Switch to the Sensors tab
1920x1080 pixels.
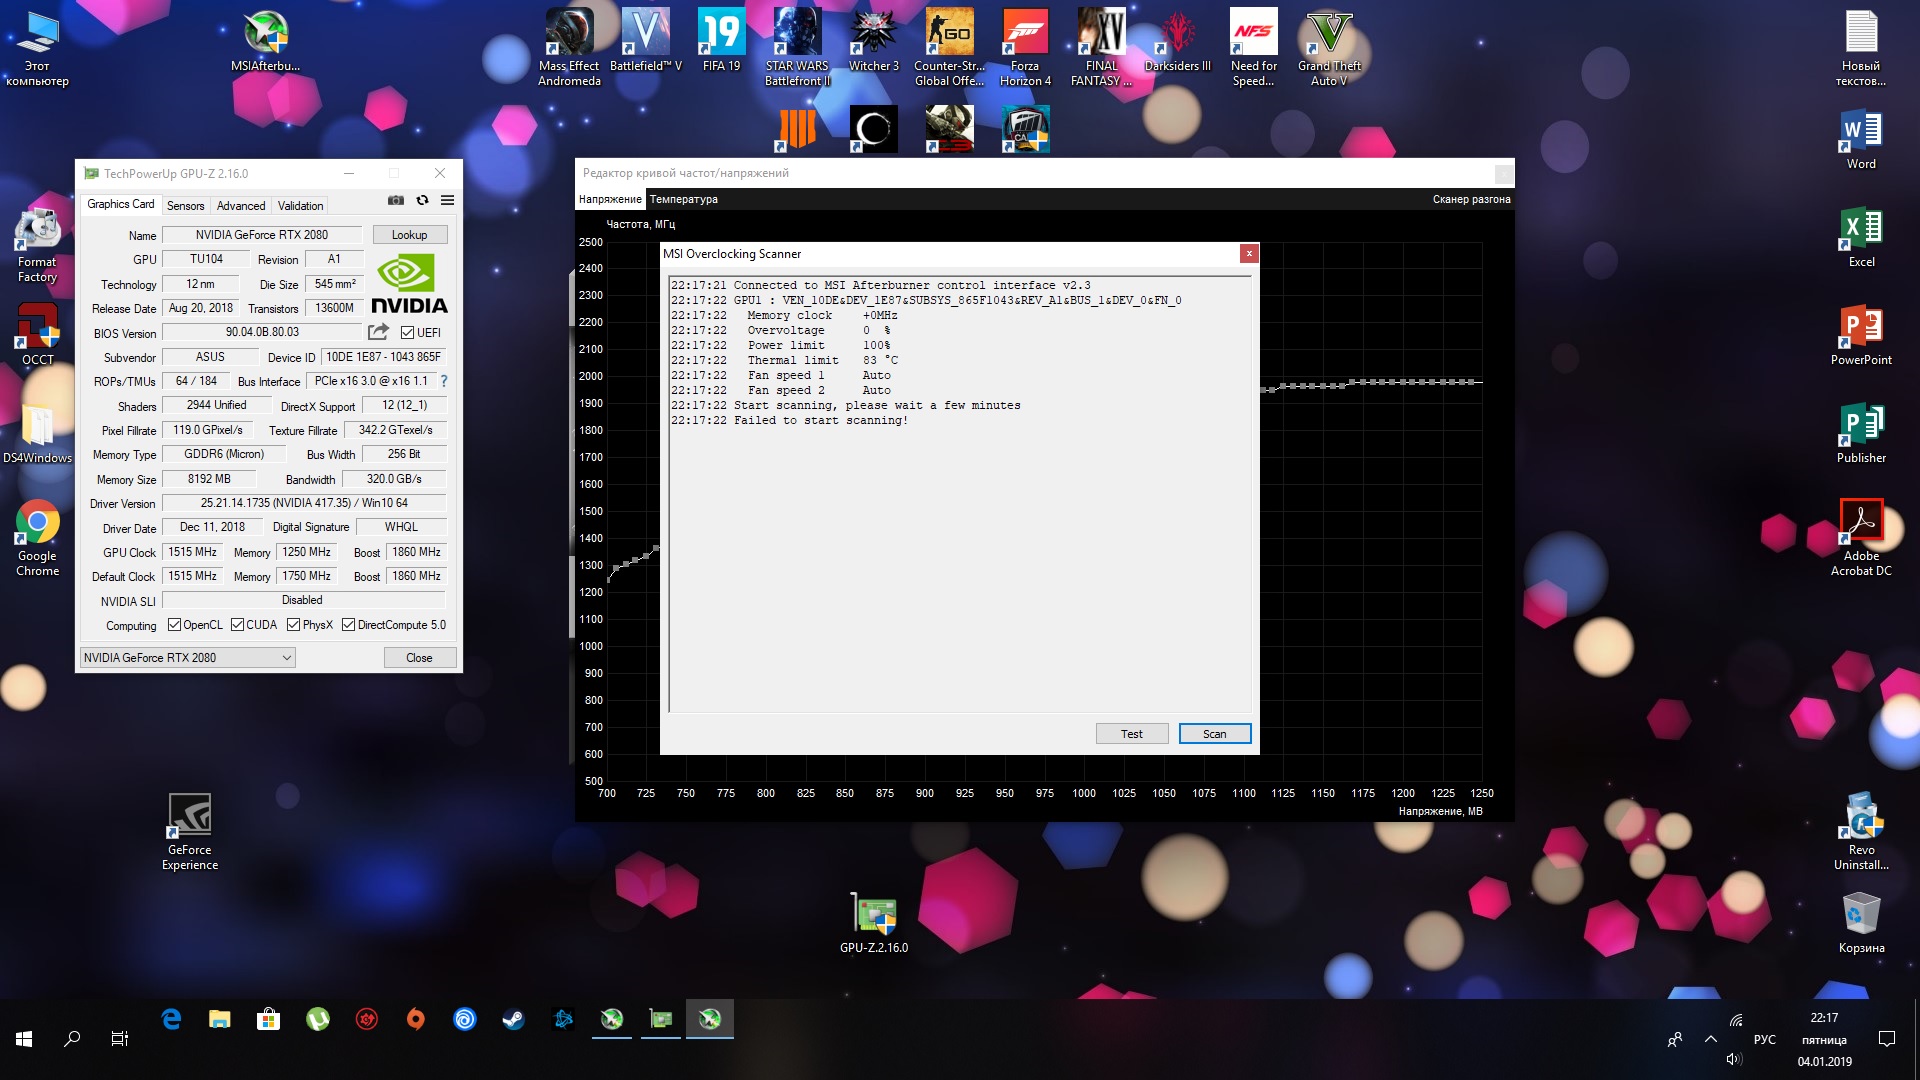(x=185, y=206)
